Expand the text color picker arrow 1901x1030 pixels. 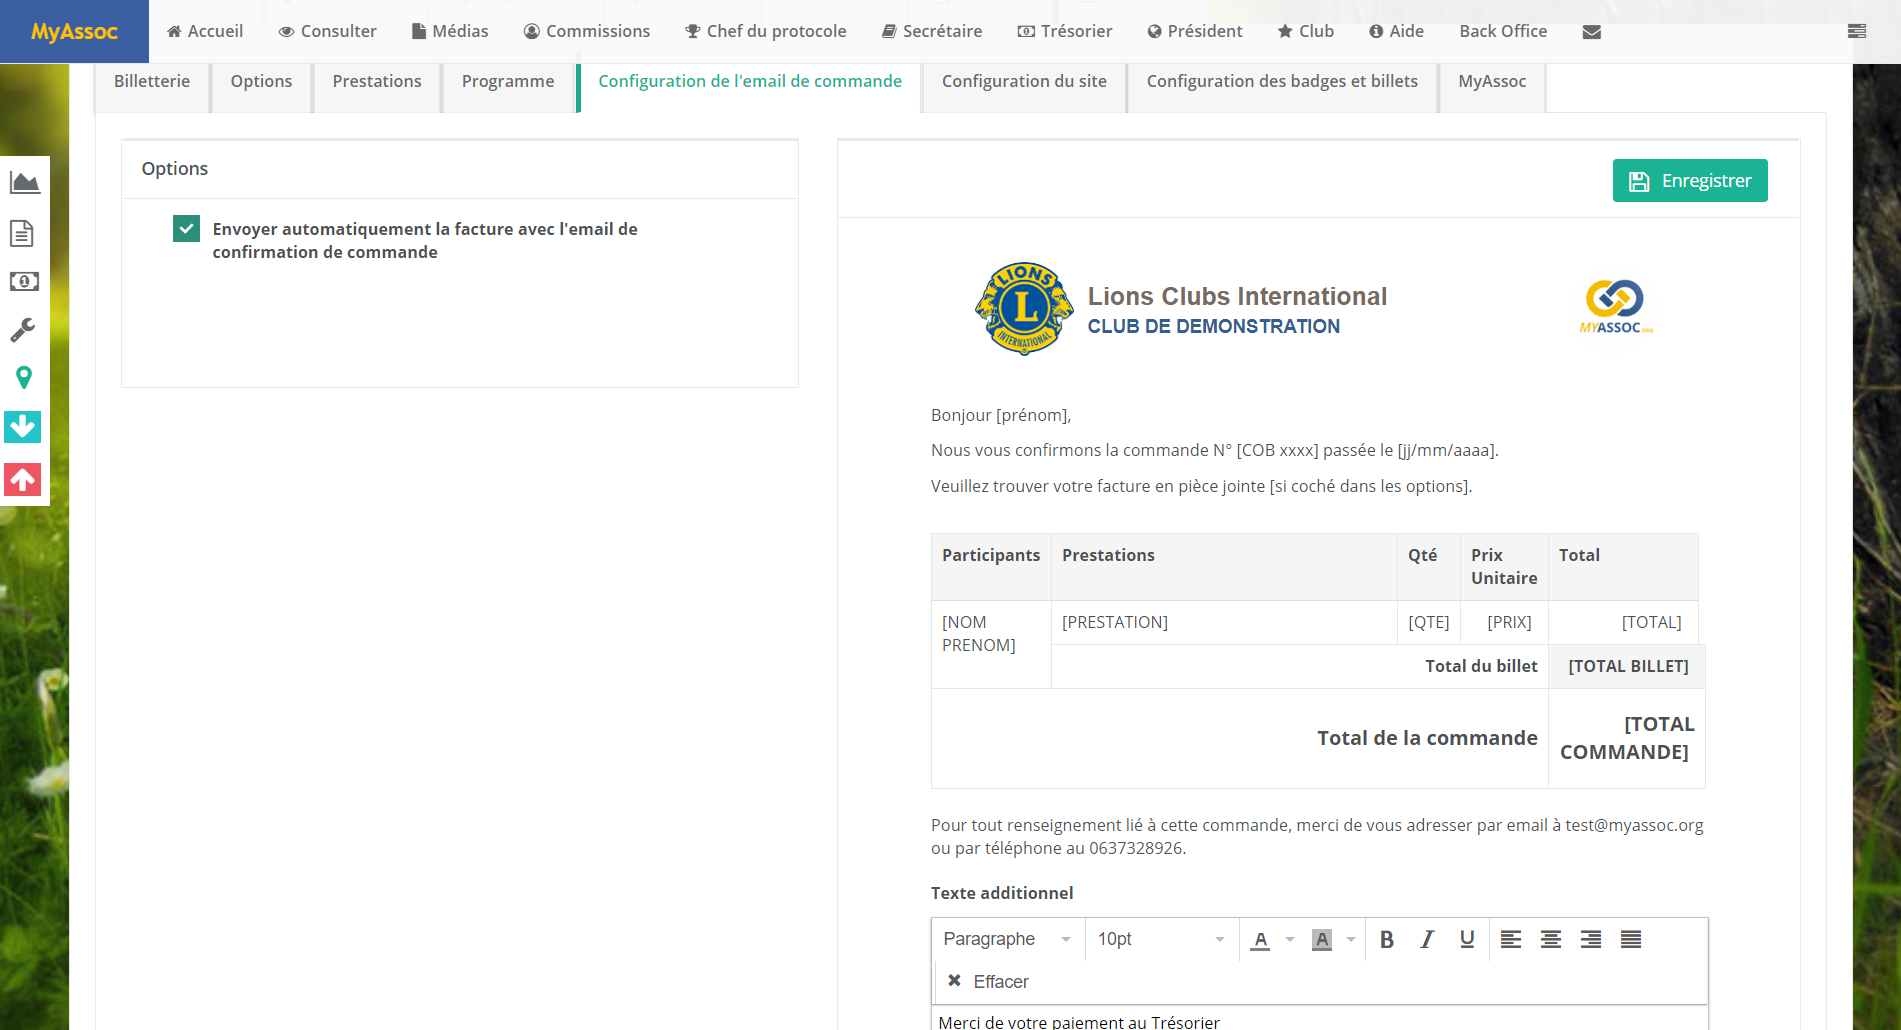tap(1290, 939)
